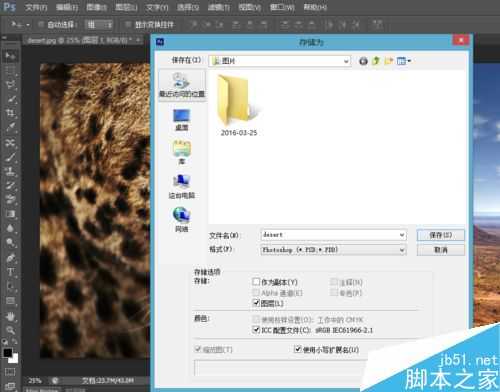Screen dimensions: 500x392
Task: Select the Horizontal Type tool
Action: 10,272
